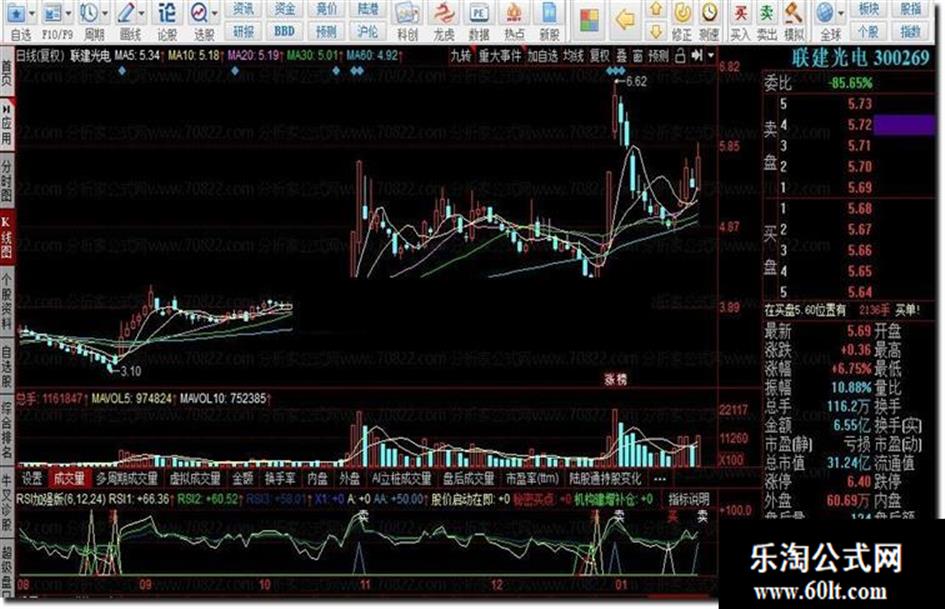Switch to the 市盈率(ttm) tab
The height and width of the screenshot is (609, 945).
(x=532, y=479)
